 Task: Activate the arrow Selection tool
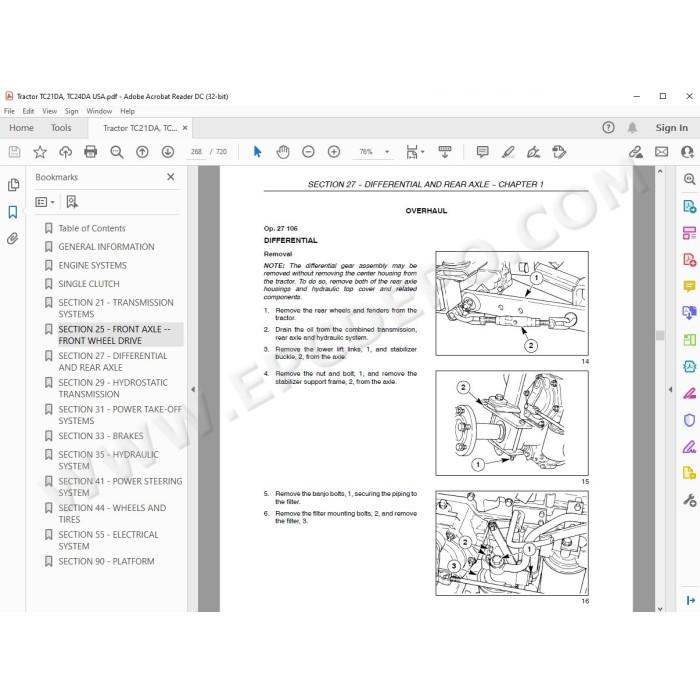coord(257,152)
